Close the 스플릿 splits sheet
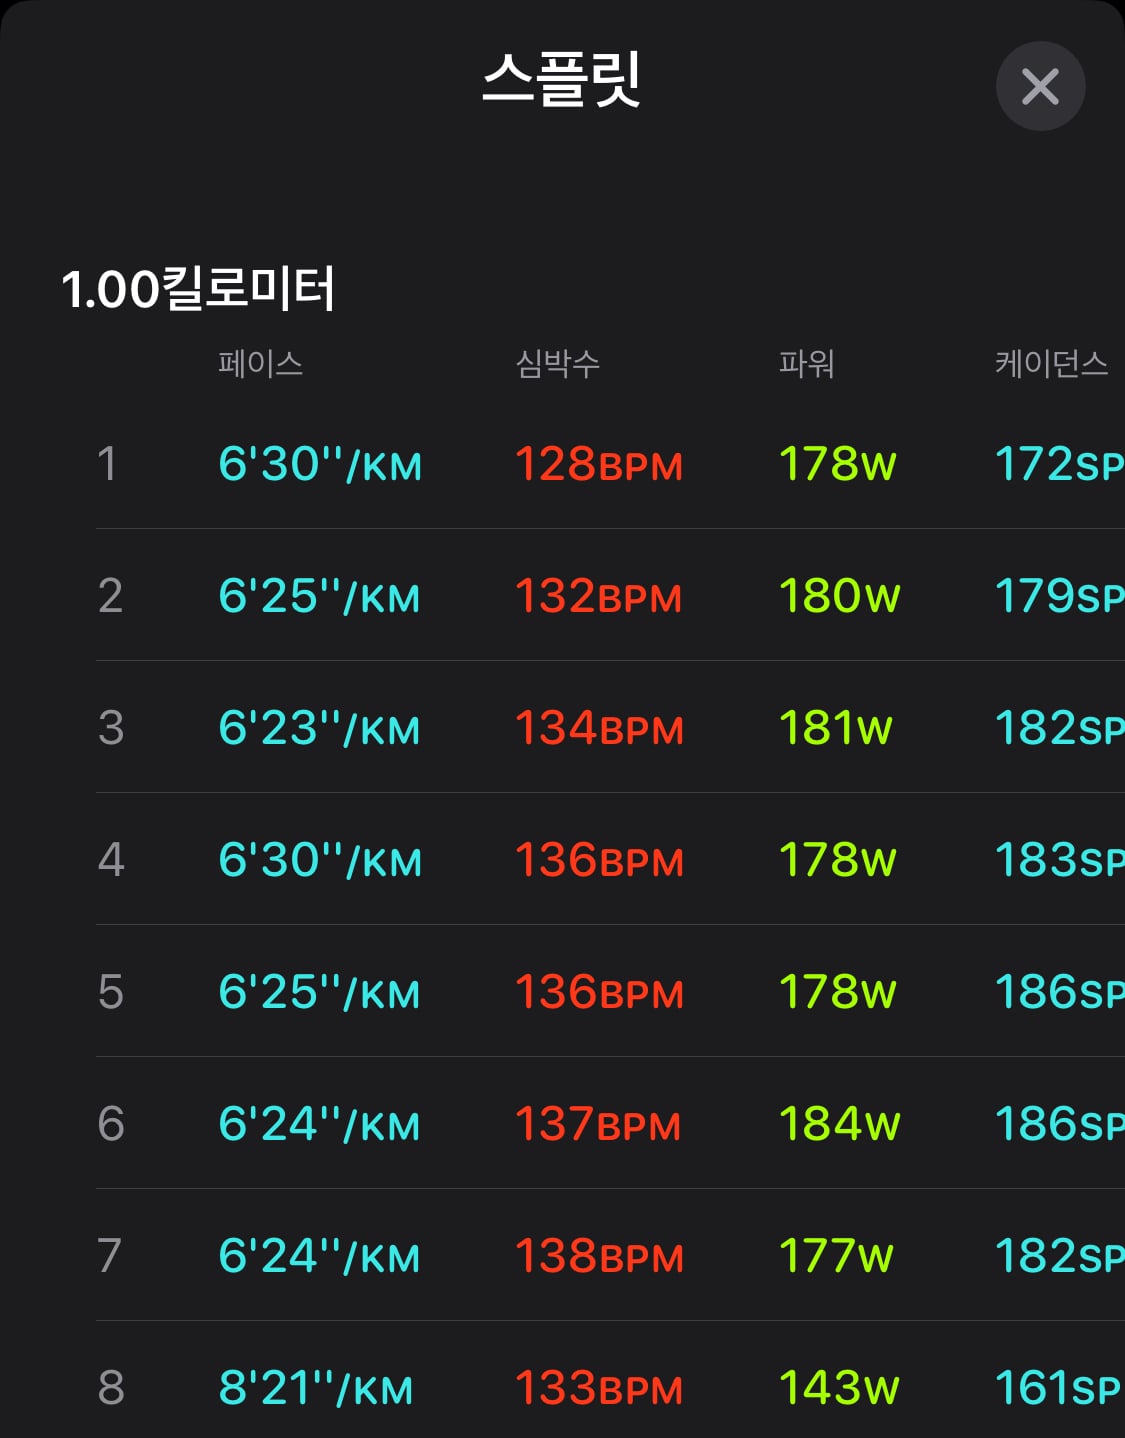 tap(1040, 86)
